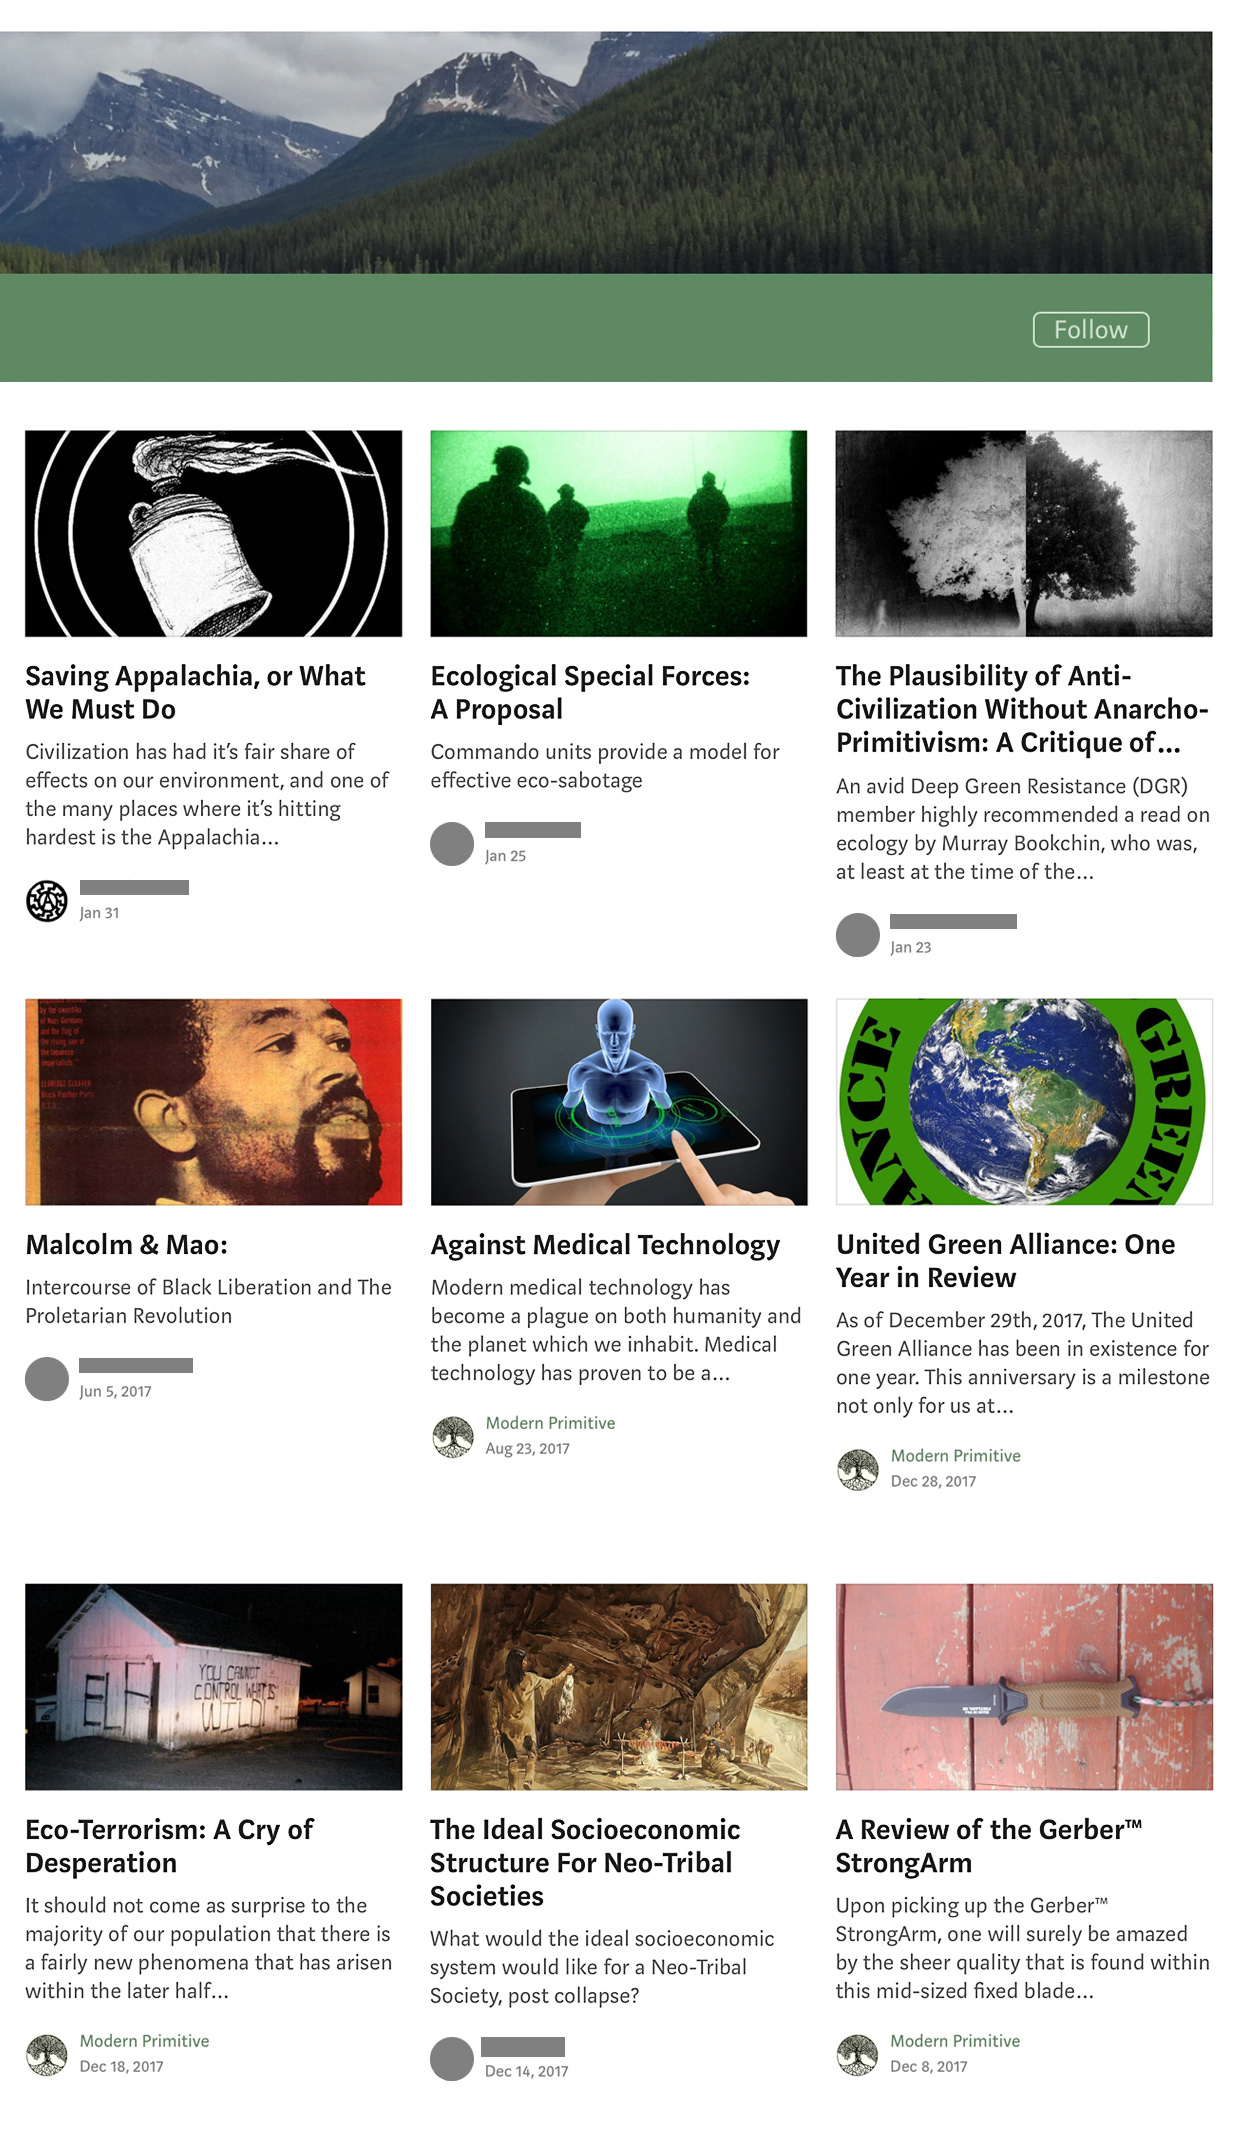Click author avatar on Saving Appalachia post
The width and height of the screenshot is (1238, 2153).
[47, 901]
